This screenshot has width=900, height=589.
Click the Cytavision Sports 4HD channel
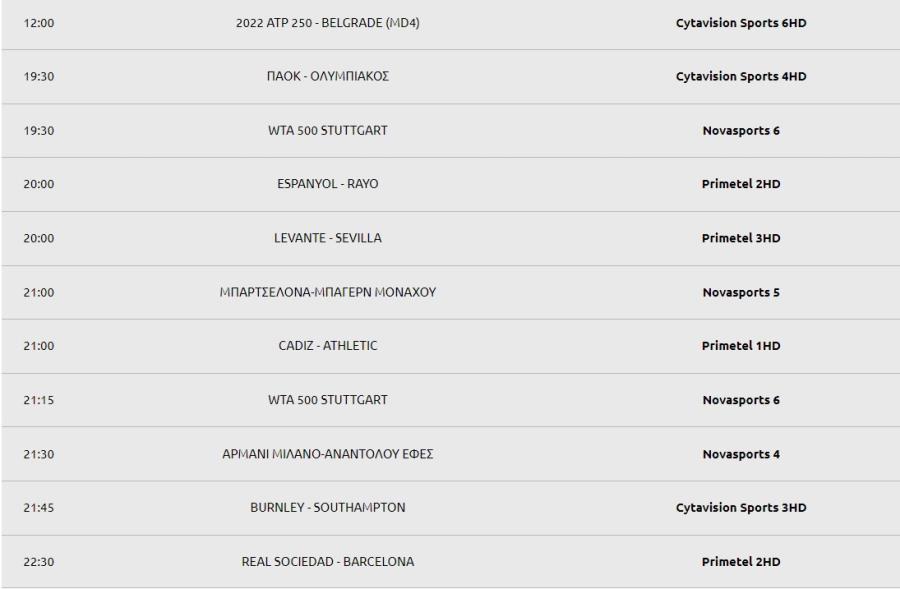741,76
